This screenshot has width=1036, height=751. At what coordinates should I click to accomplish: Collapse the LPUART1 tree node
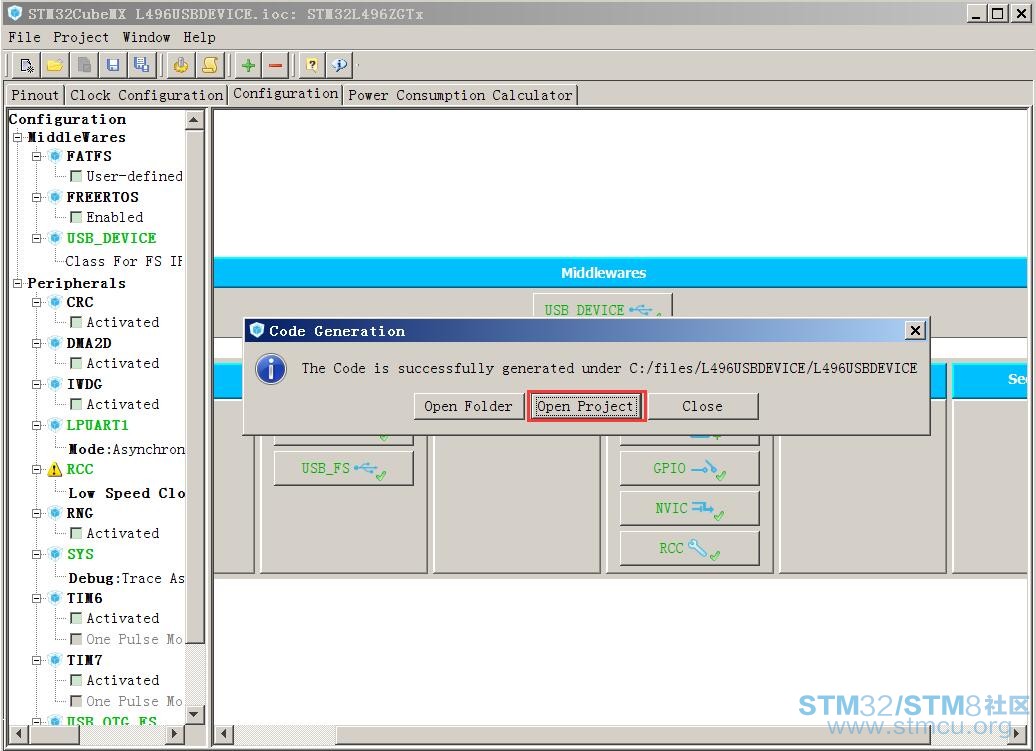point(37,425)
